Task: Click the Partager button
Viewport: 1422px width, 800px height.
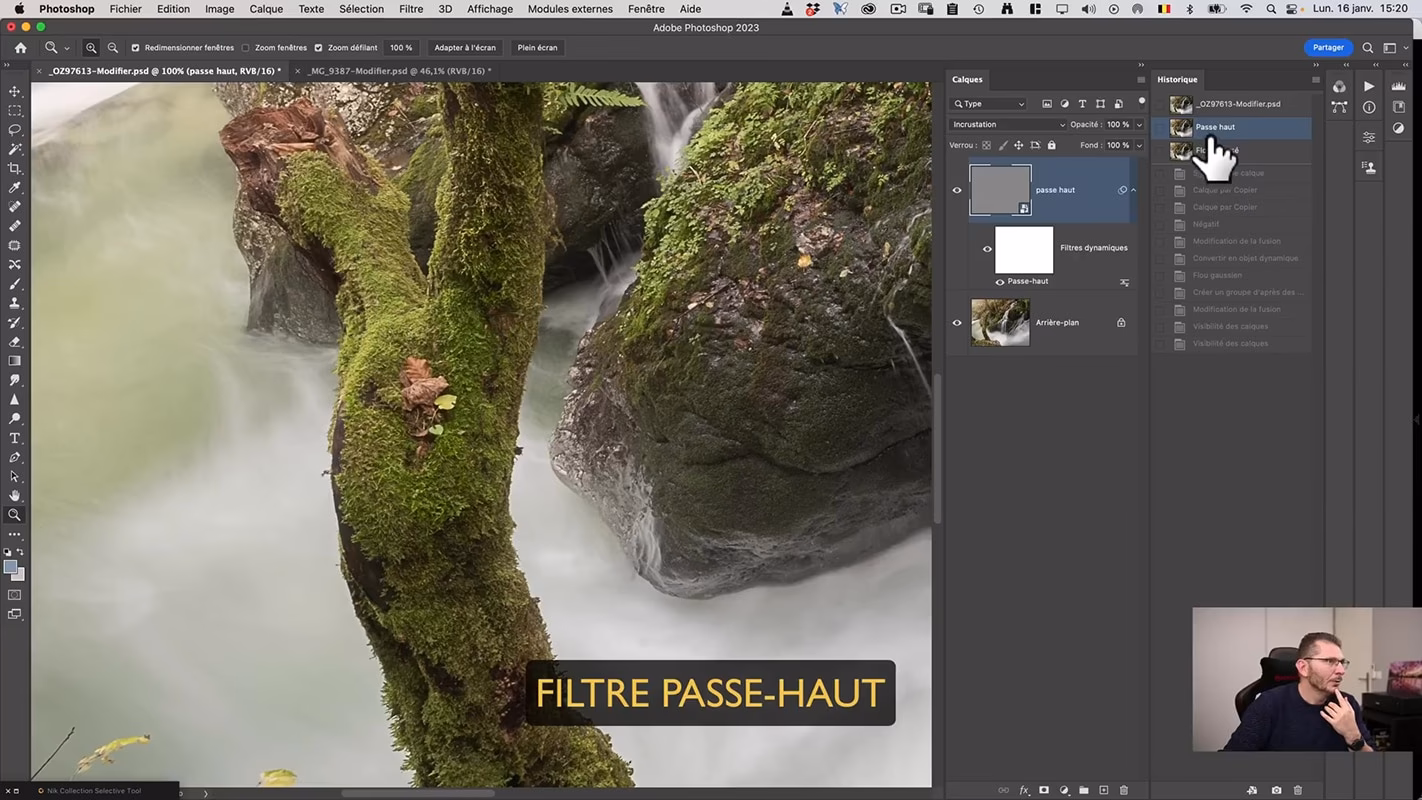Action: point(1328,47)
